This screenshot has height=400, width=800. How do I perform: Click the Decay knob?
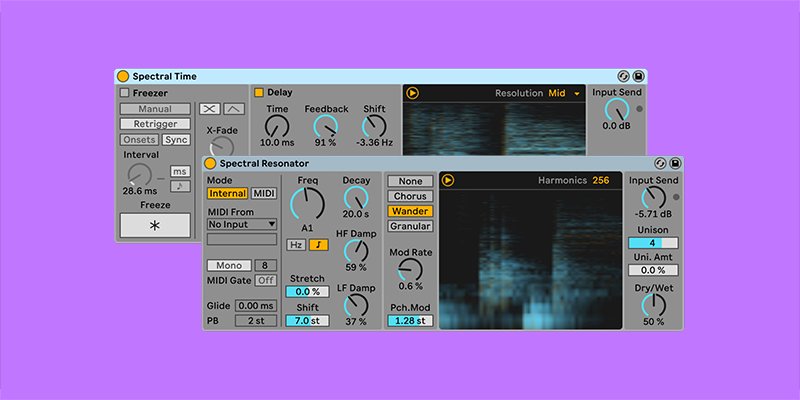(356, 197)
